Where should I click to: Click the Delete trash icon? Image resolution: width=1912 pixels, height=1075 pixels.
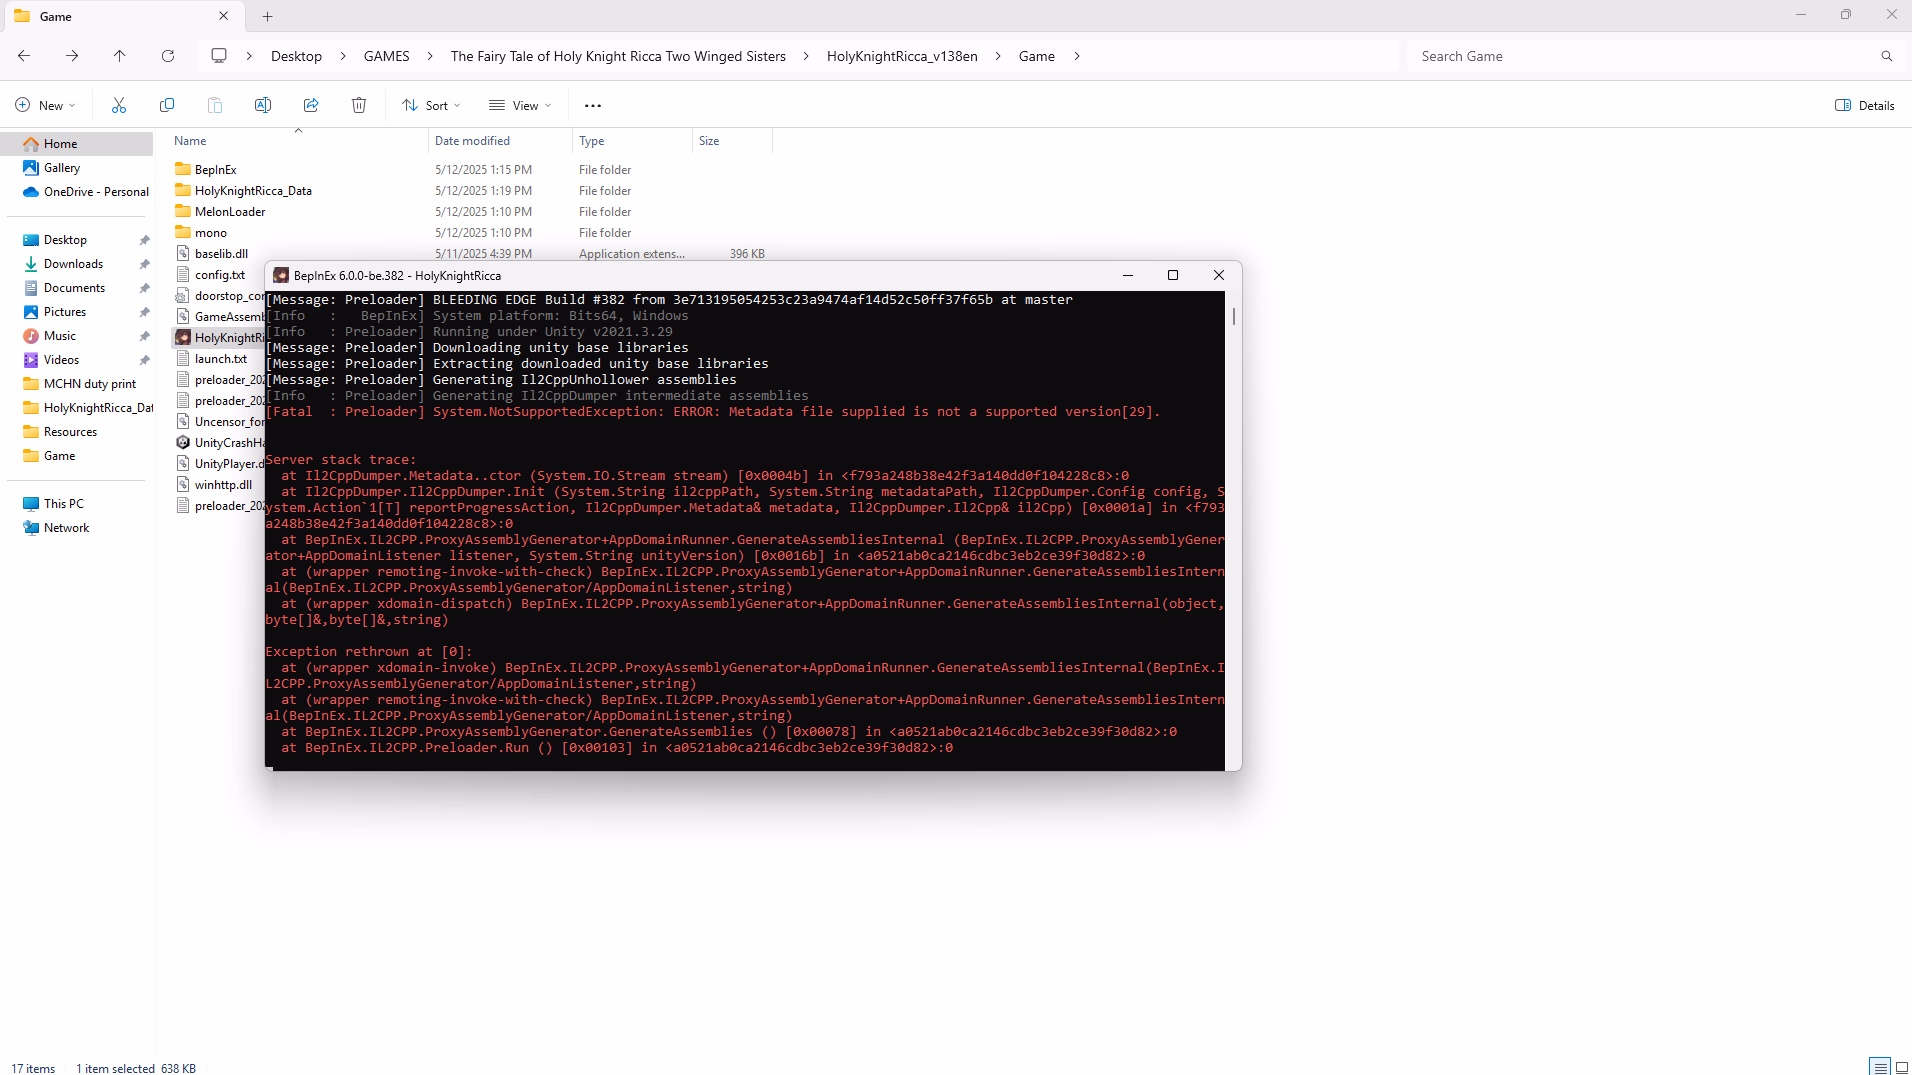tap(359, 105)
